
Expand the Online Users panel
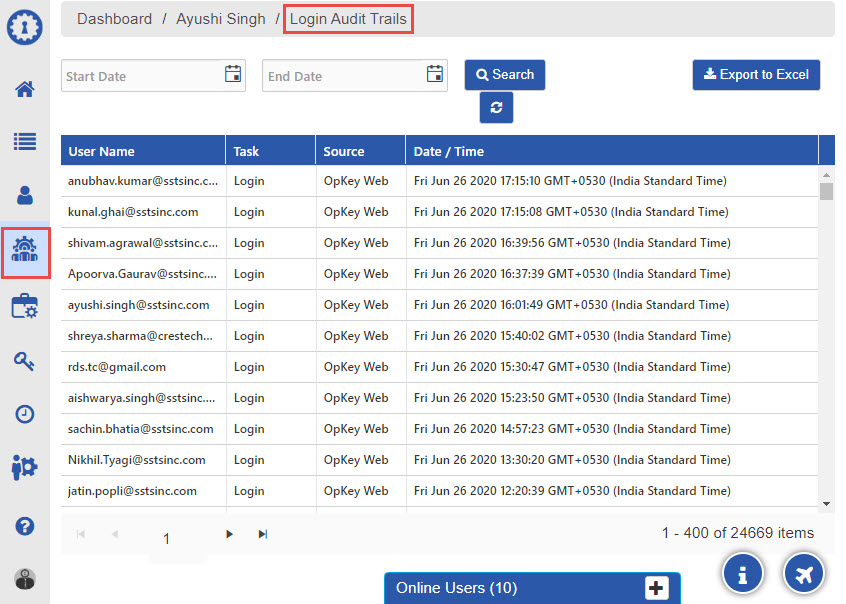[656, 588]
